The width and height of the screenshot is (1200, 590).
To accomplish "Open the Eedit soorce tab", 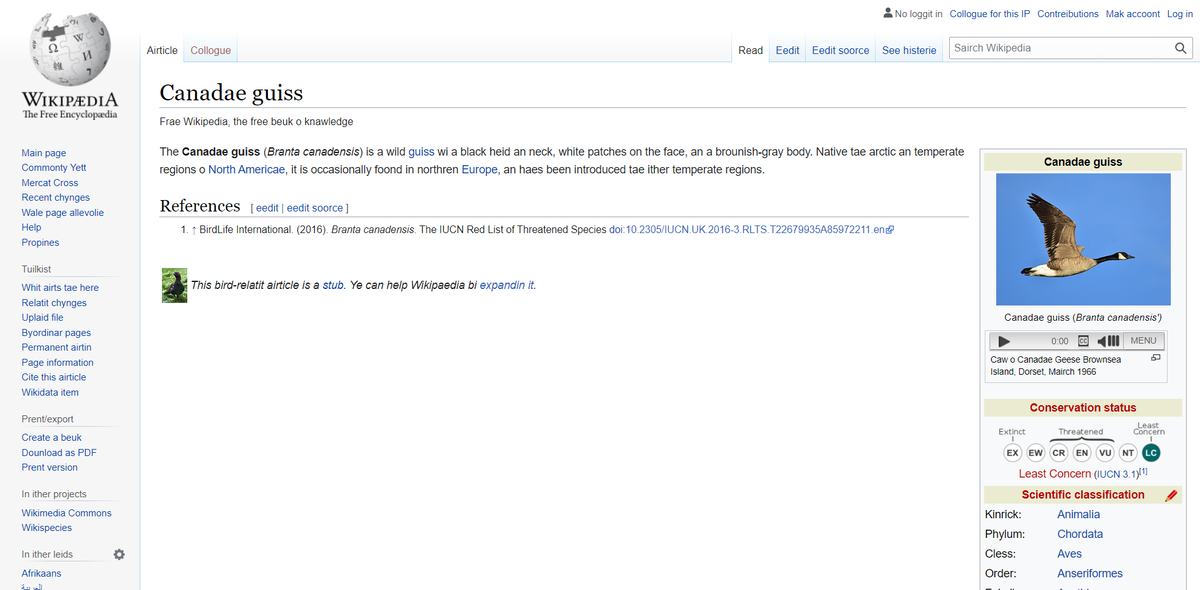I will point(840,50).
